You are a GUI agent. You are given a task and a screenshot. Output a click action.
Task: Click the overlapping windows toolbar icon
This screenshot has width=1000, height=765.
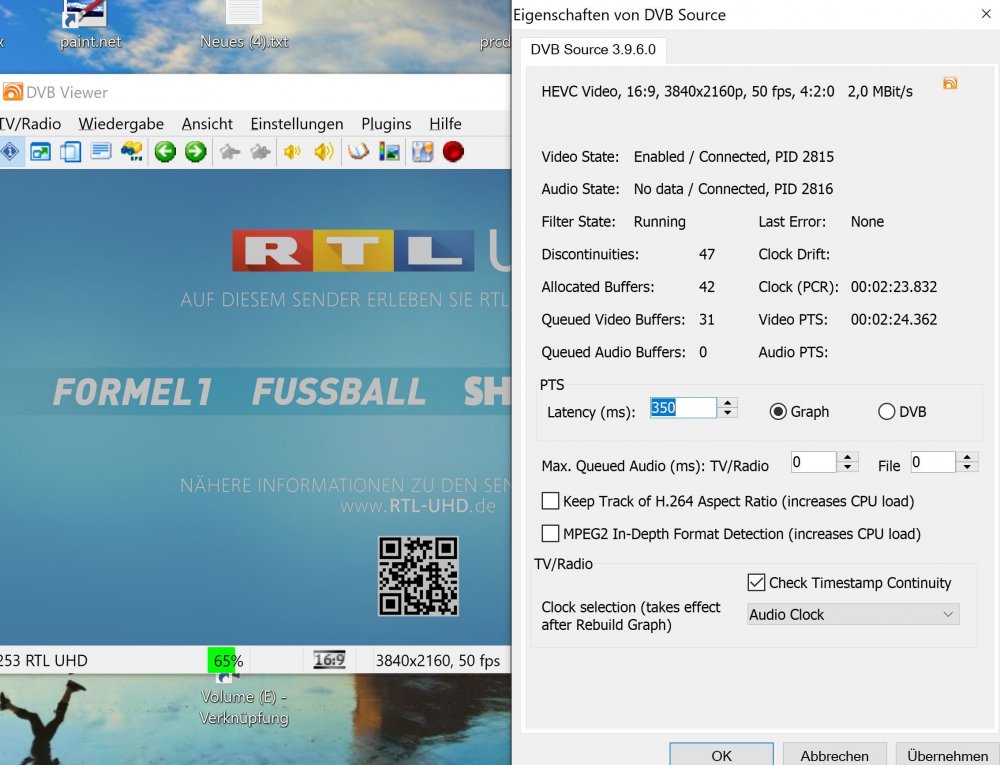(70, 152)
